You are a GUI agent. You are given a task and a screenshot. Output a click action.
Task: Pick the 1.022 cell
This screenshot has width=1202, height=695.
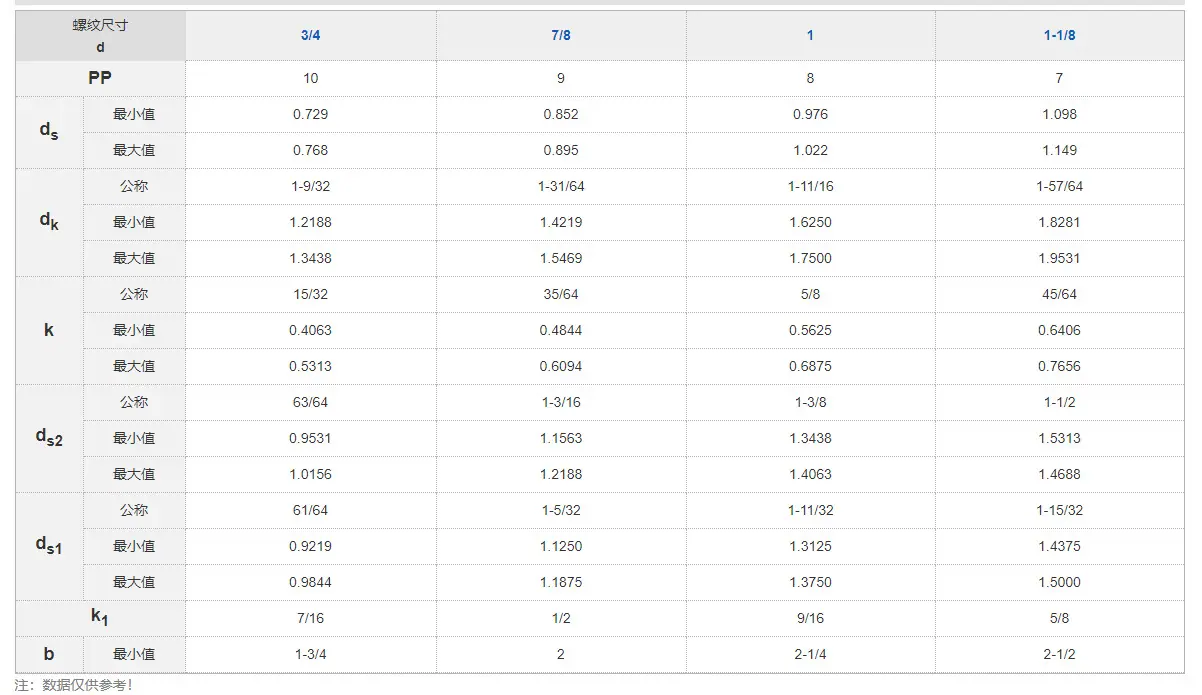[x=810, y=150]
